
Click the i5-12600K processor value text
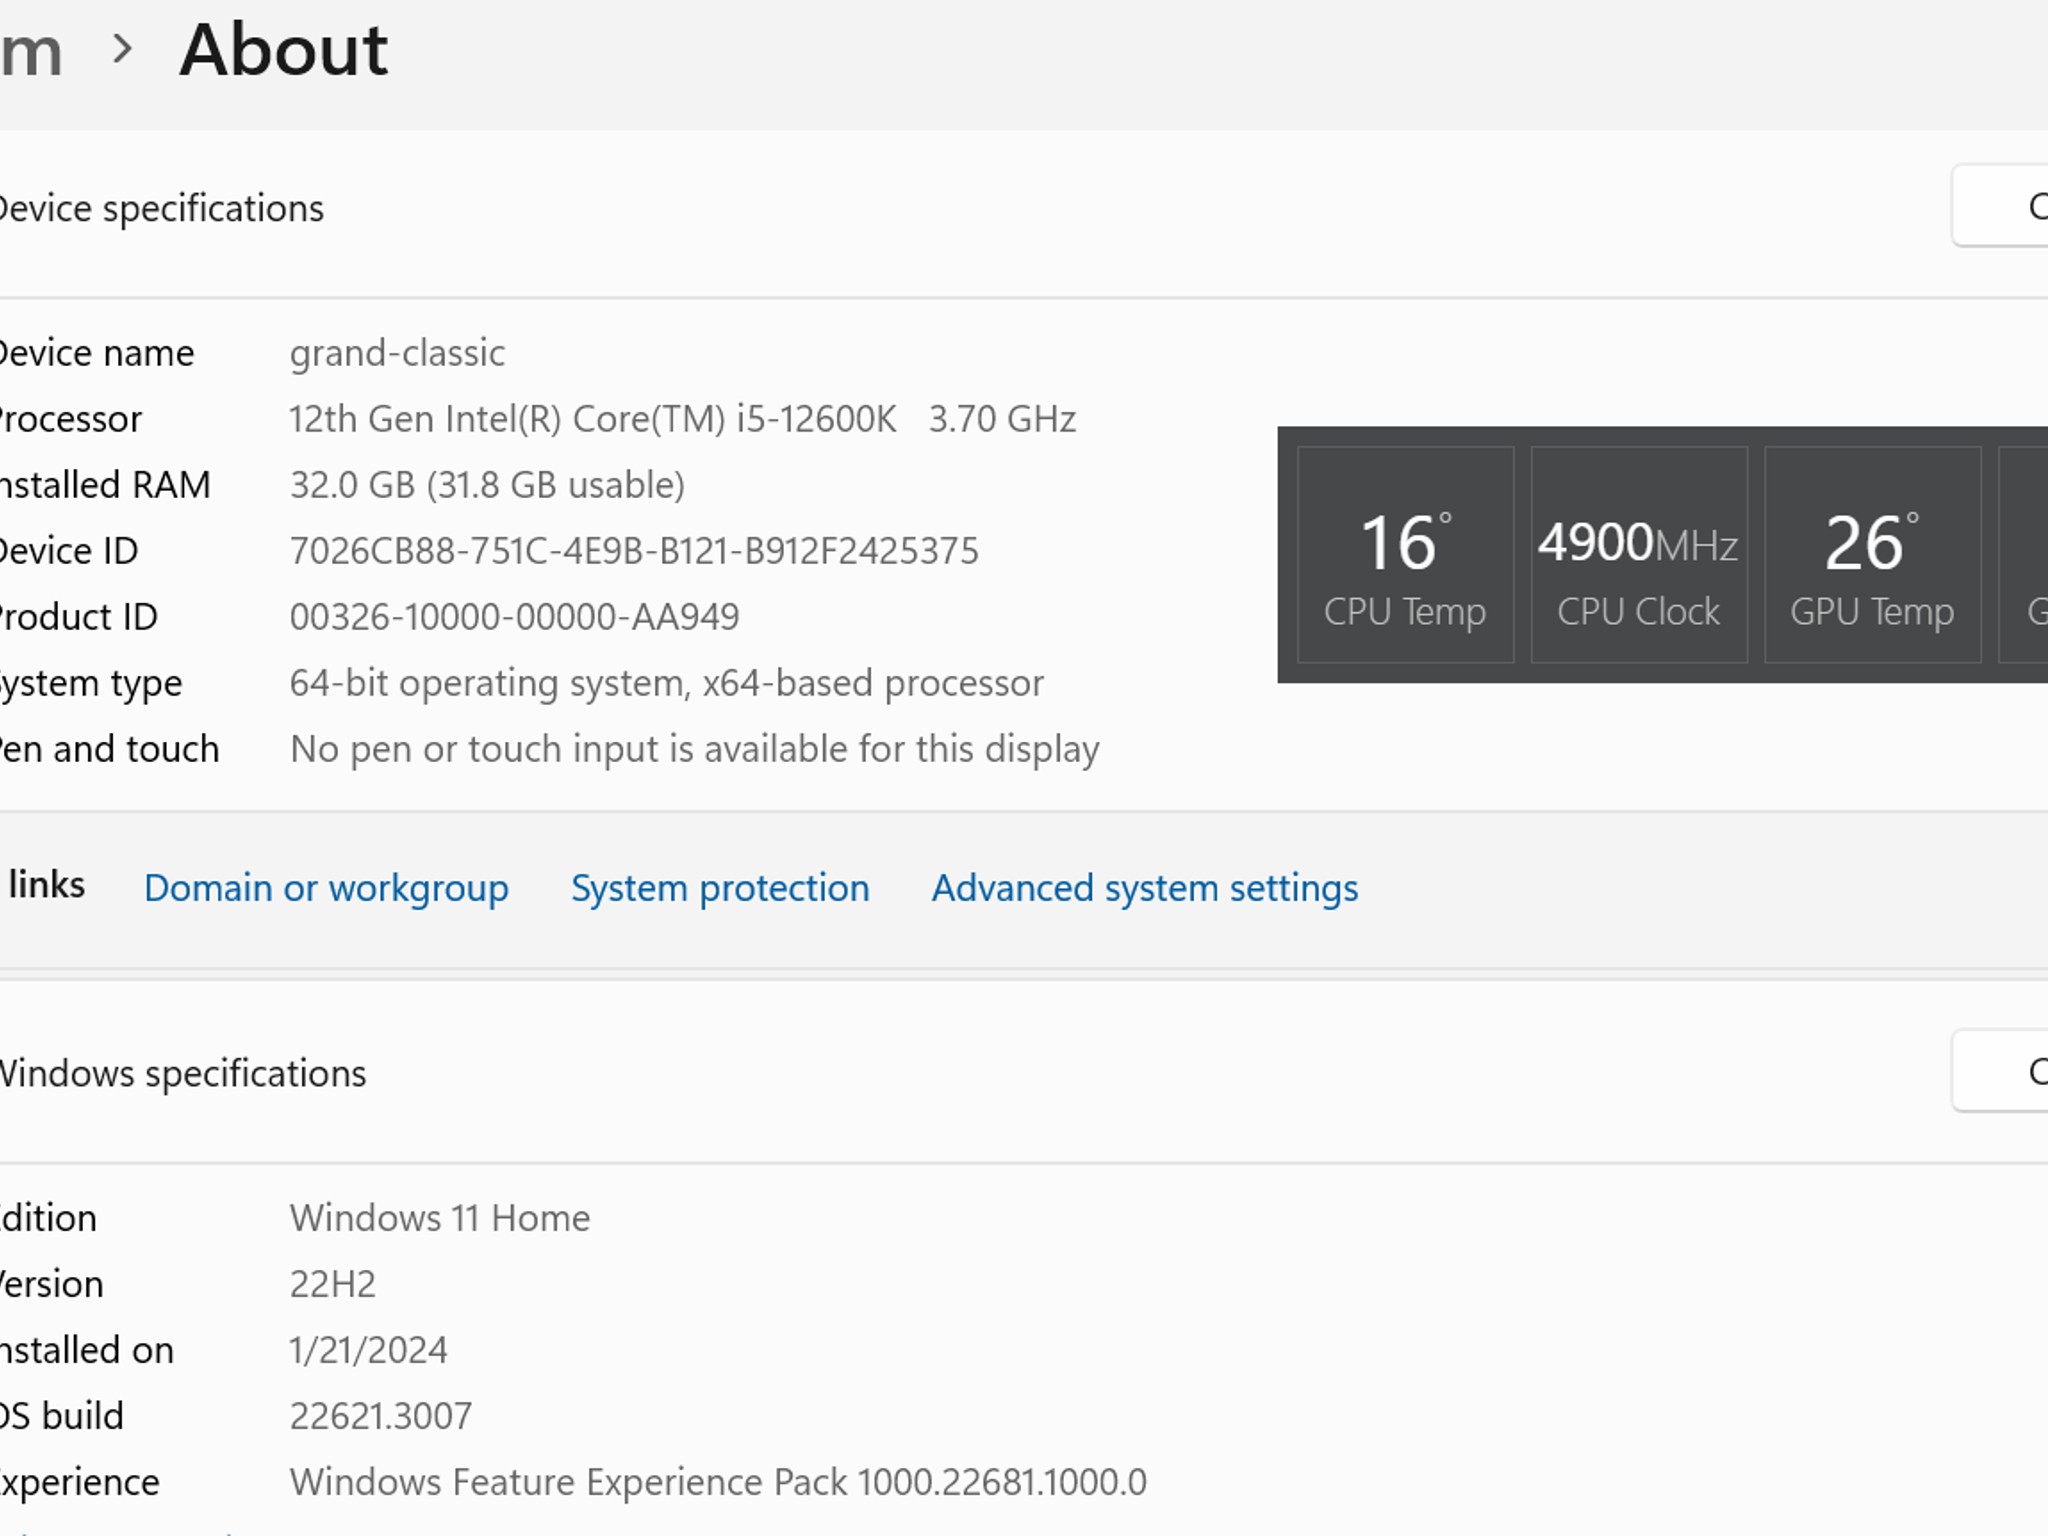[x=682, y=419]
